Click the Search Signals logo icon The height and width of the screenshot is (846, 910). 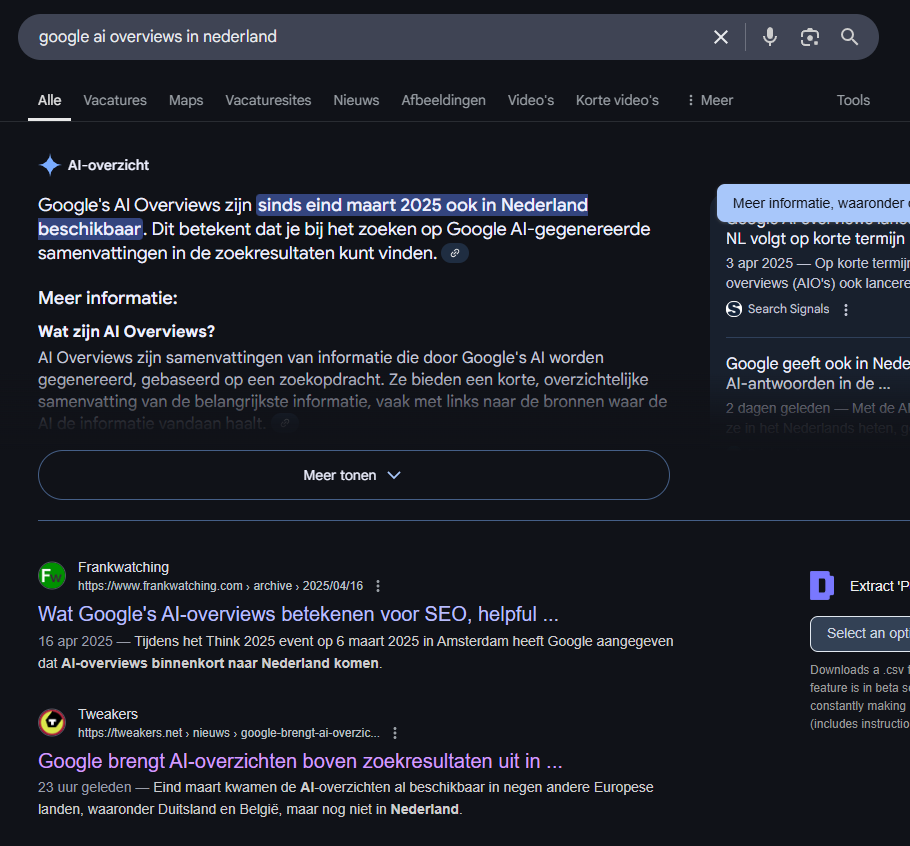(734, 309)
